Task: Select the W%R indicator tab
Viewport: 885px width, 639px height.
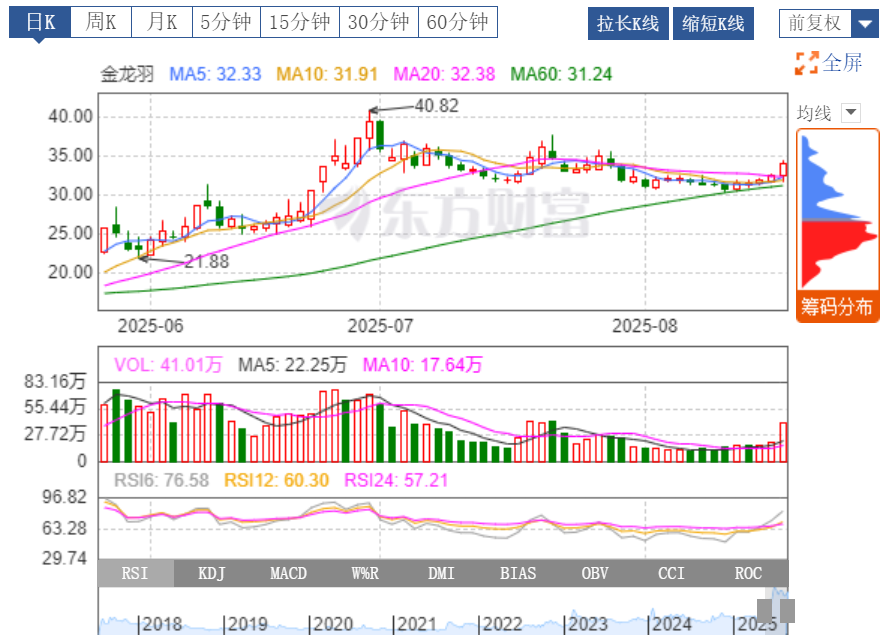Action: [x=365, y=574]
